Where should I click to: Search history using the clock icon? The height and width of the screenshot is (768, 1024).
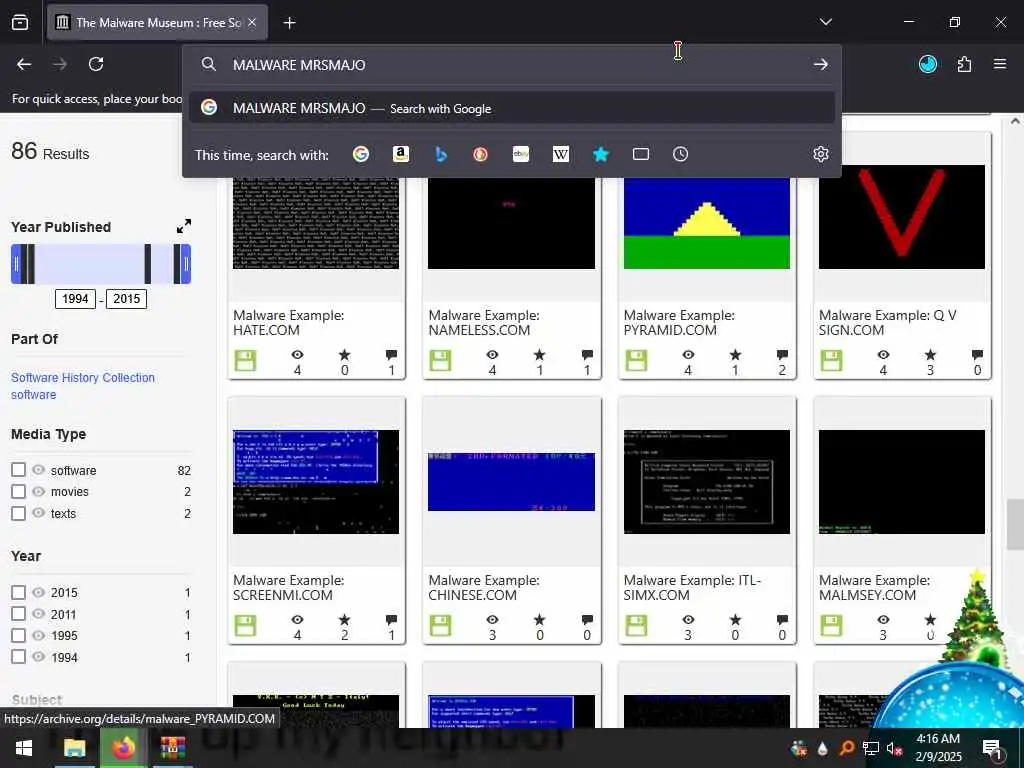click(x=680, y=154)
